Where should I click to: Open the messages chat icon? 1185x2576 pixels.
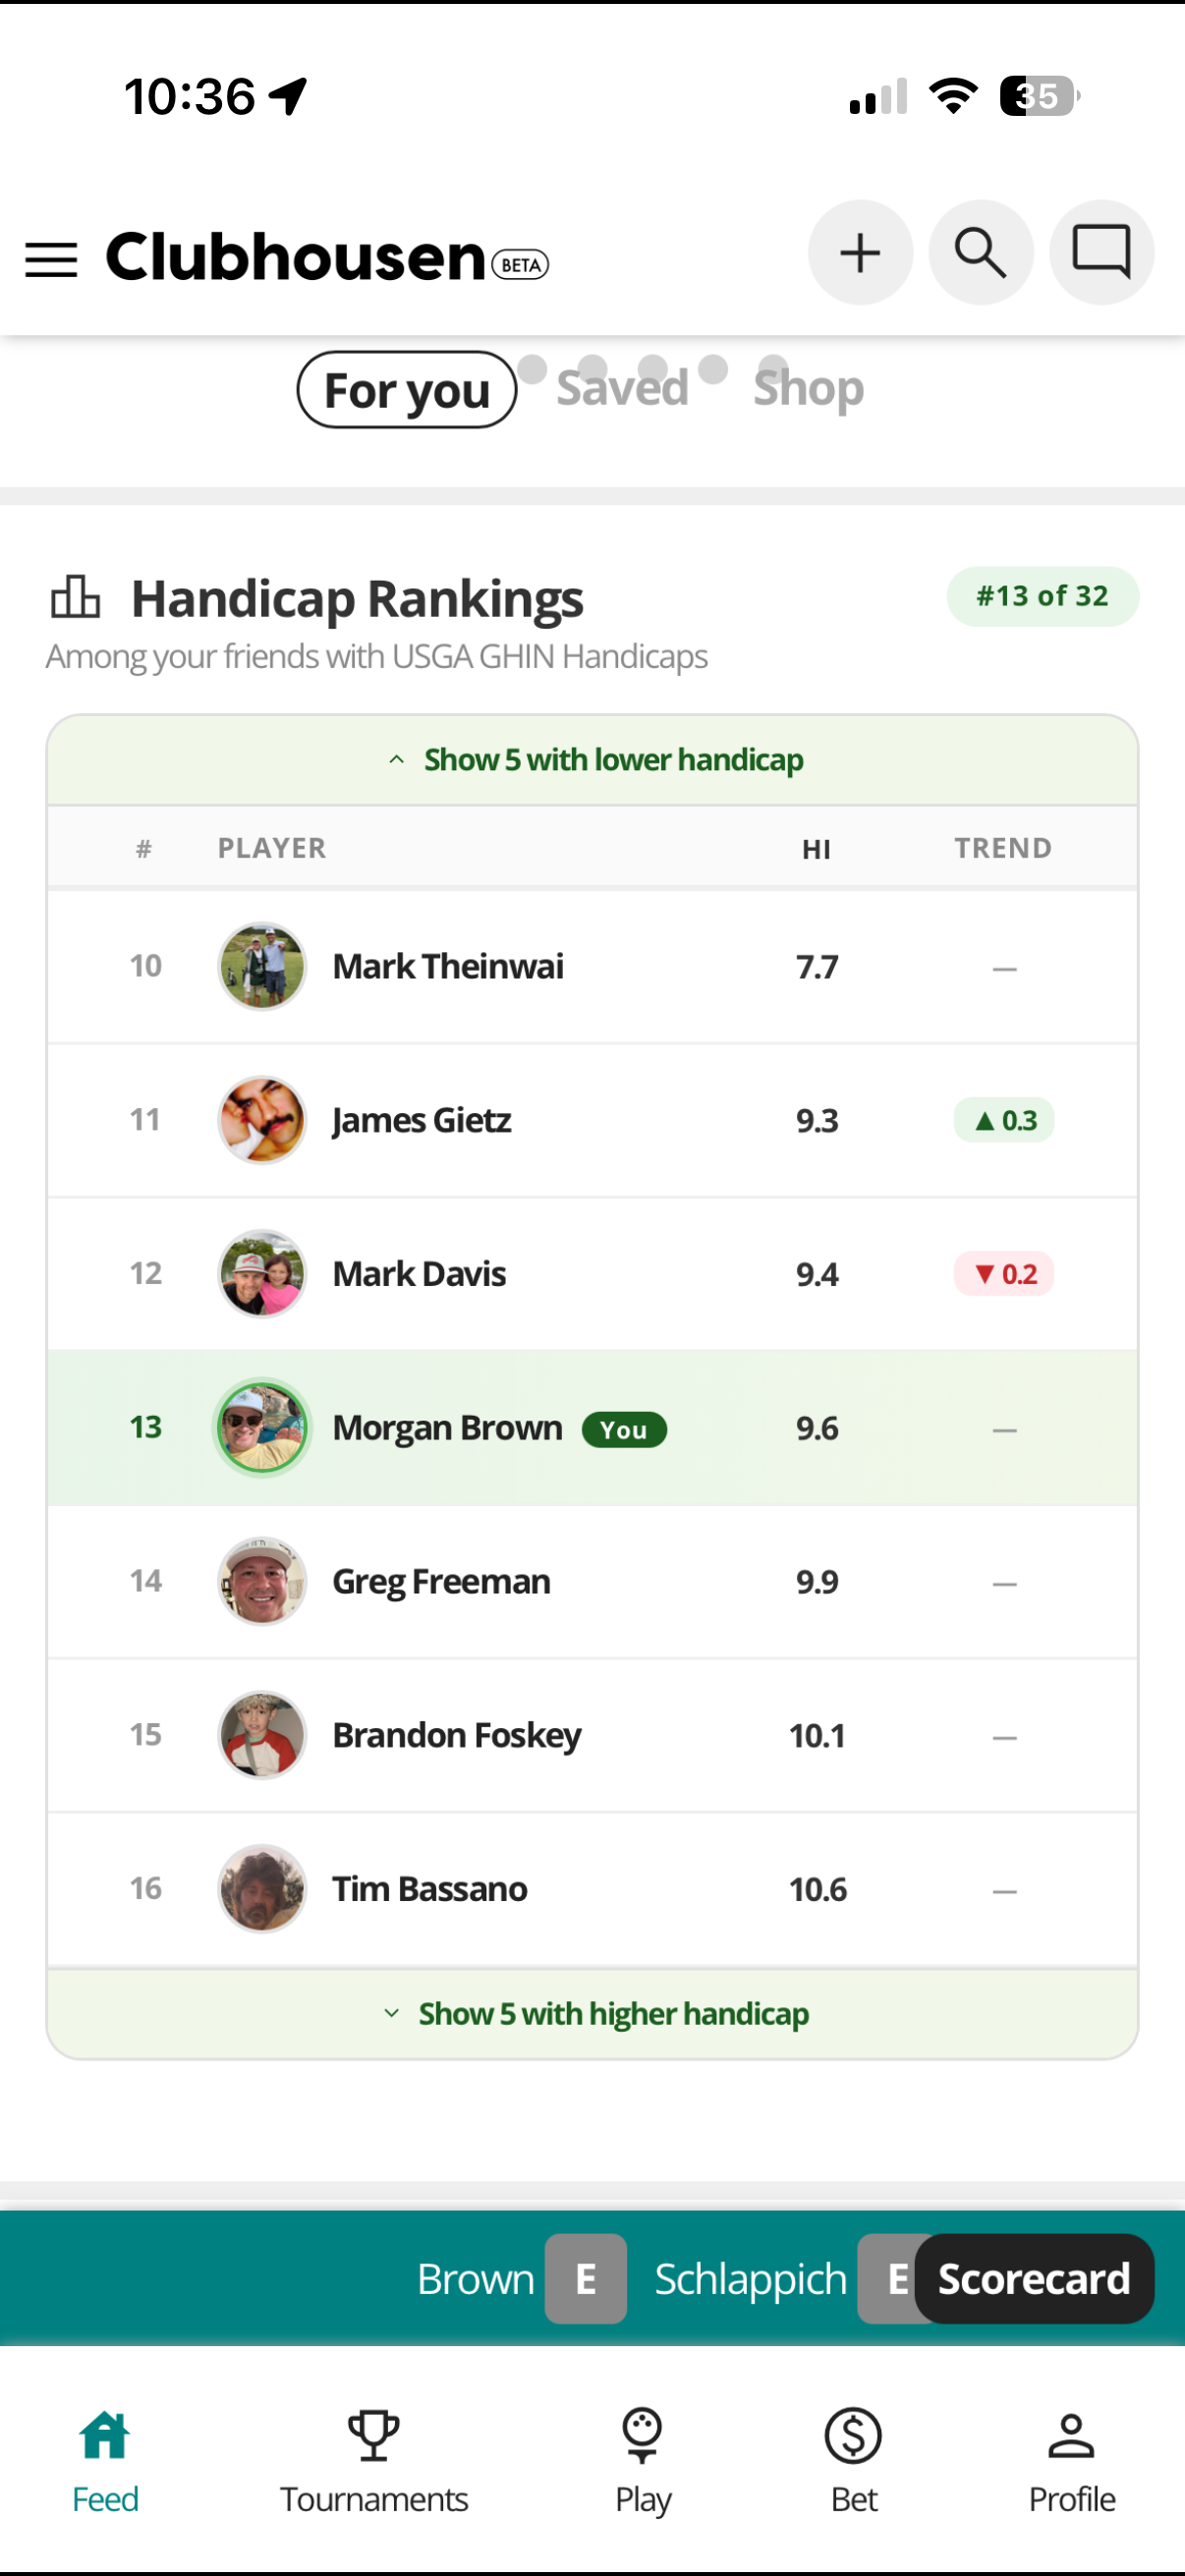coord(1101,252)
